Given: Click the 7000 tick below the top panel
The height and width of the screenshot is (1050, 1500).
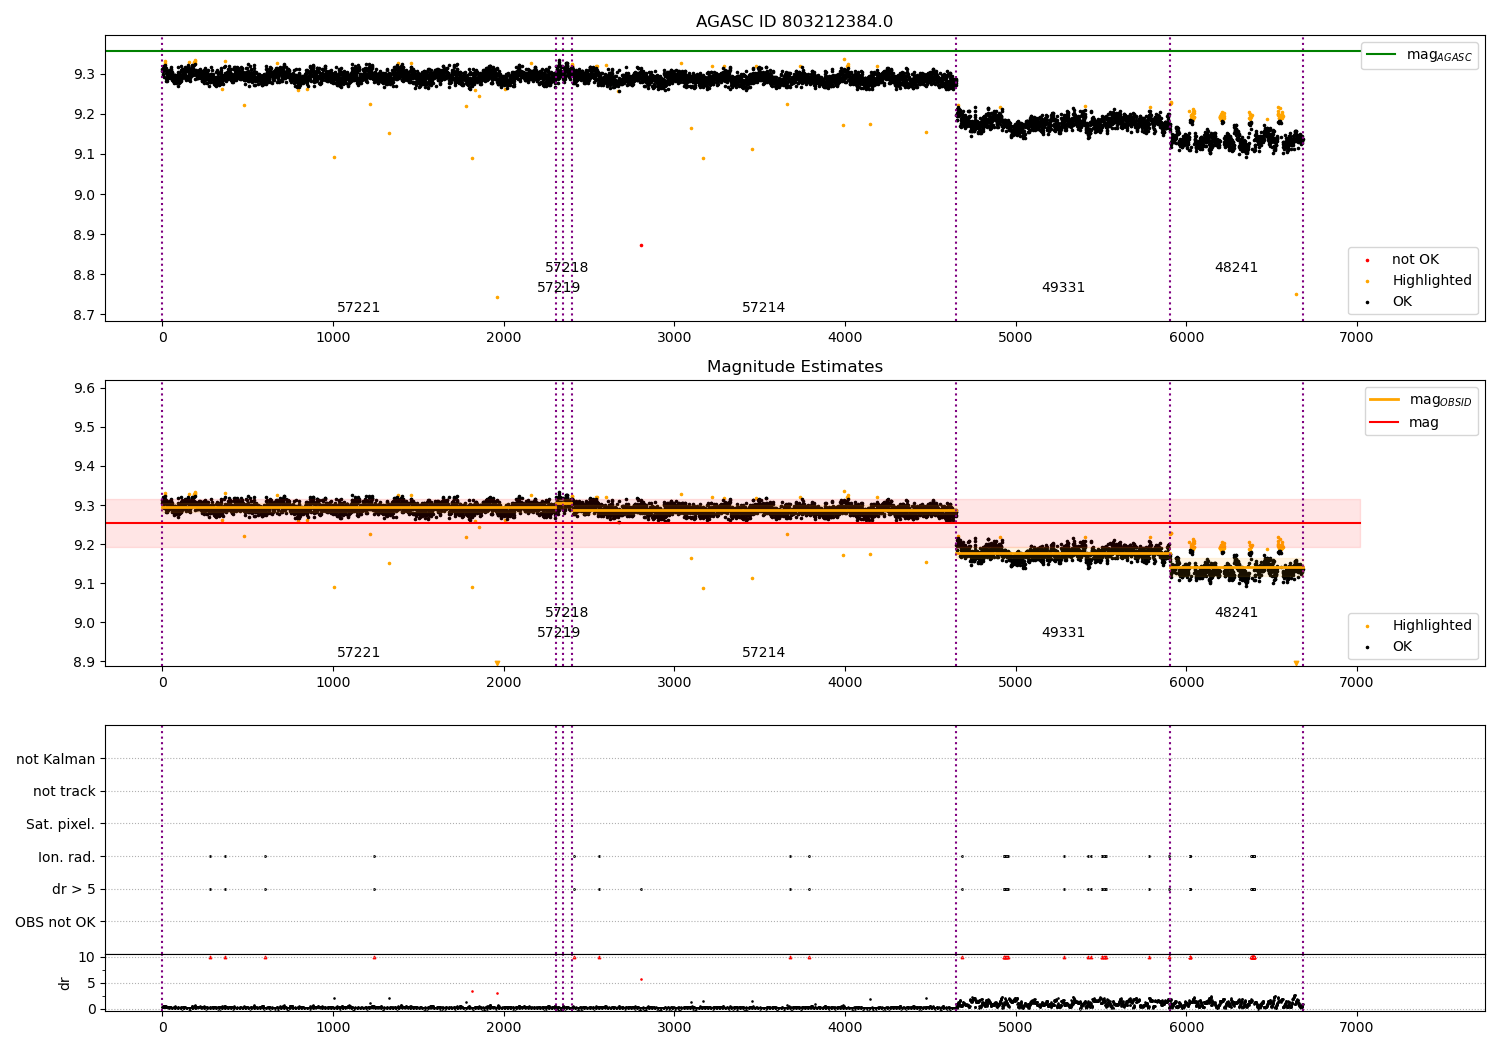Looking at the screenshot, I should pos(1356,337).
